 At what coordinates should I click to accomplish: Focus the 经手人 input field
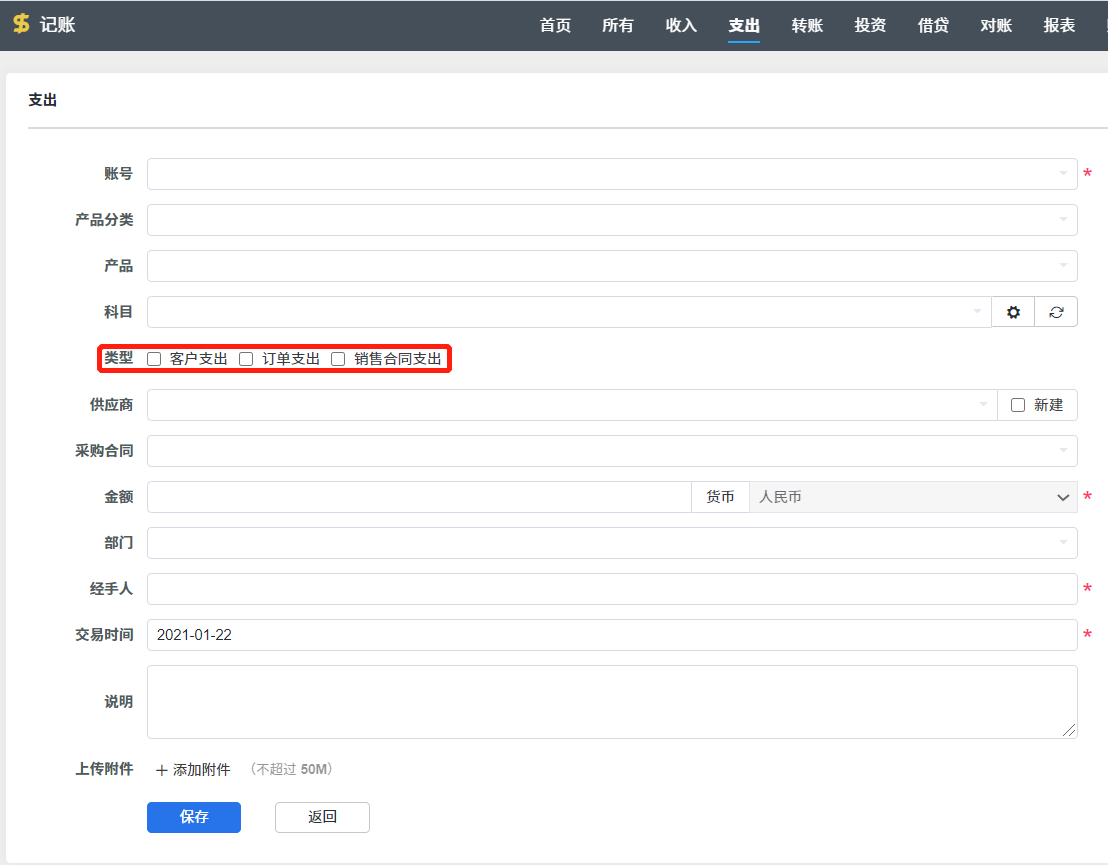click(x=612, y=589)
